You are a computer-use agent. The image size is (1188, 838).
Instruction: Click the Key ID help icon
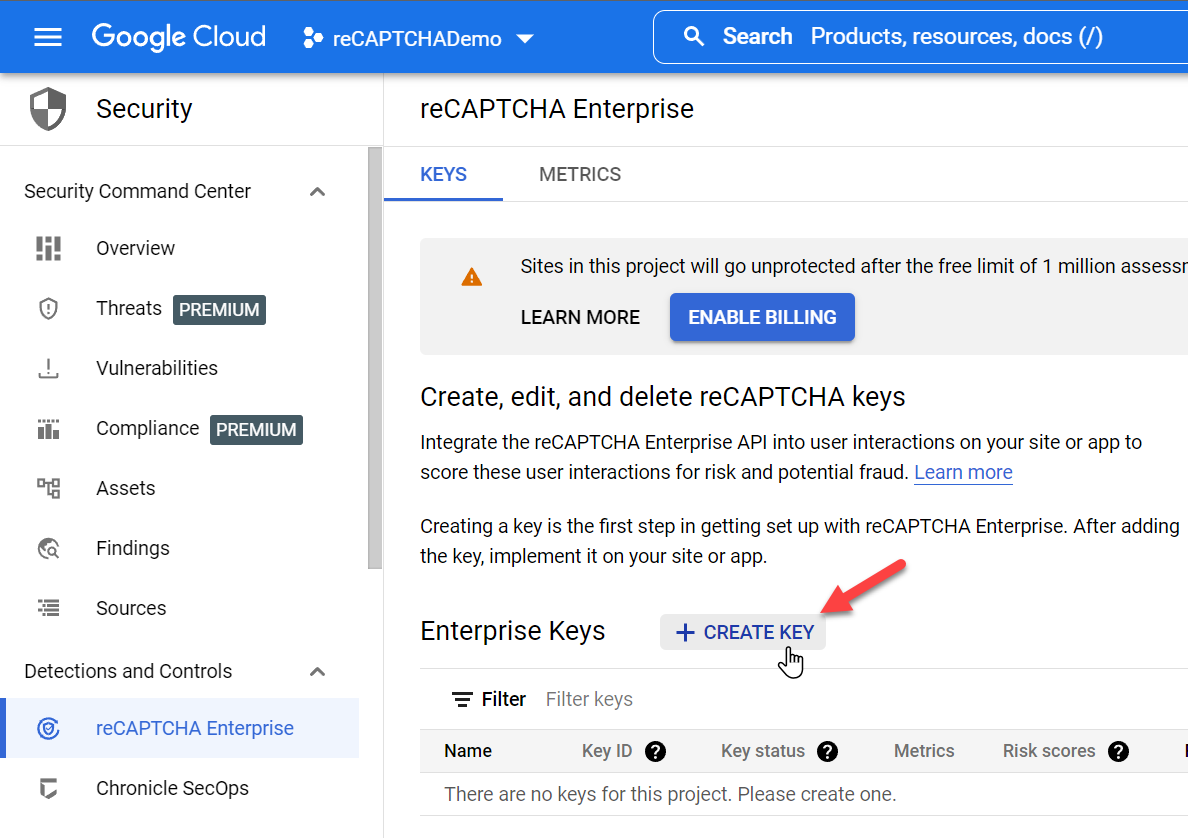(x=655, y=752)
